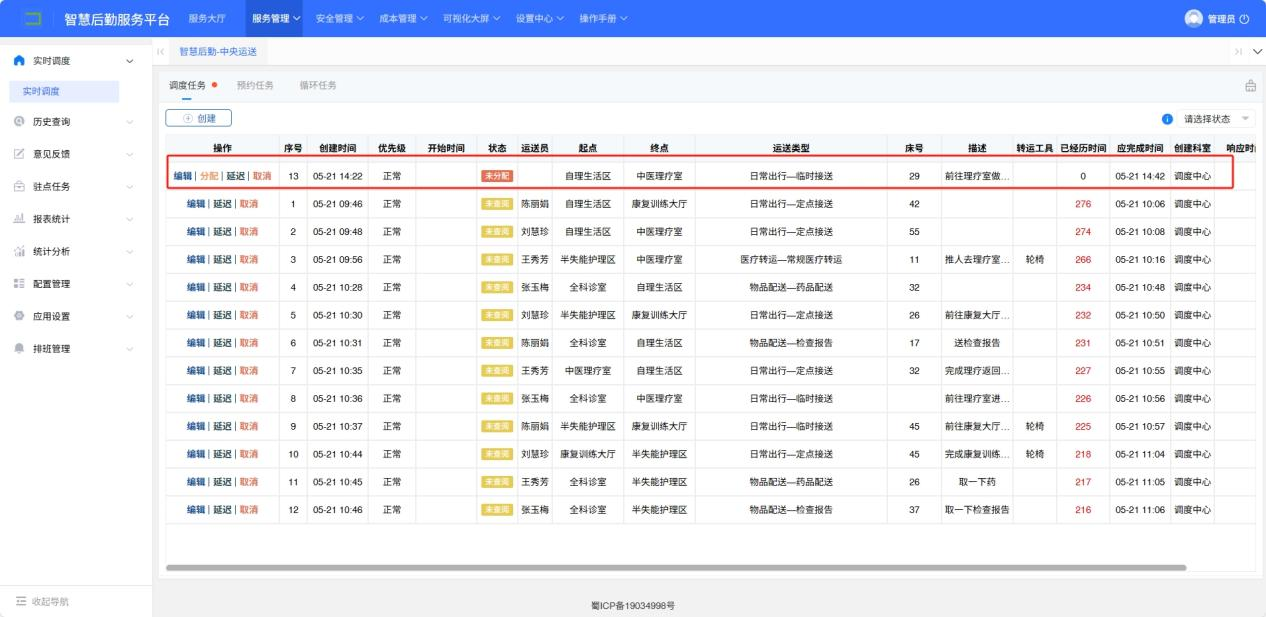Open the 可视化大屏 top menu
This screenshot has width=1266, height=617.
point(472,19)
